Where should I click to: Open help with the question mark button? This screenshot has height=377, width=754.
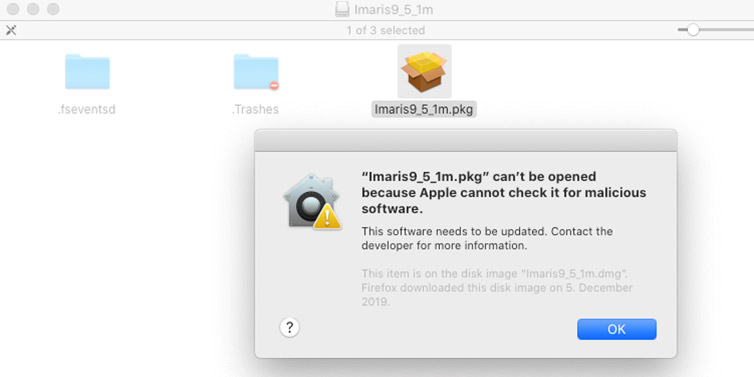pyautogui.click(x=289, y=328)
